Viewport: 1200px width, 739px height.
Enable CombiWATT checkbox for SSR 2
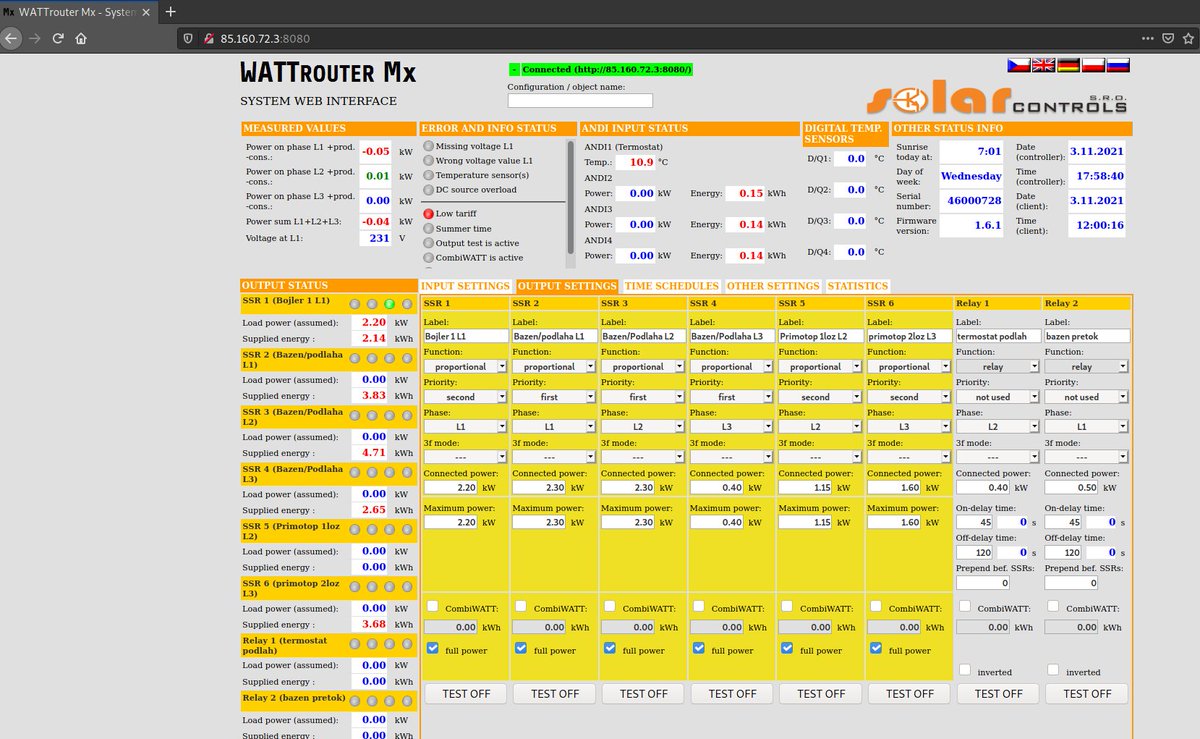coord(521,606)
